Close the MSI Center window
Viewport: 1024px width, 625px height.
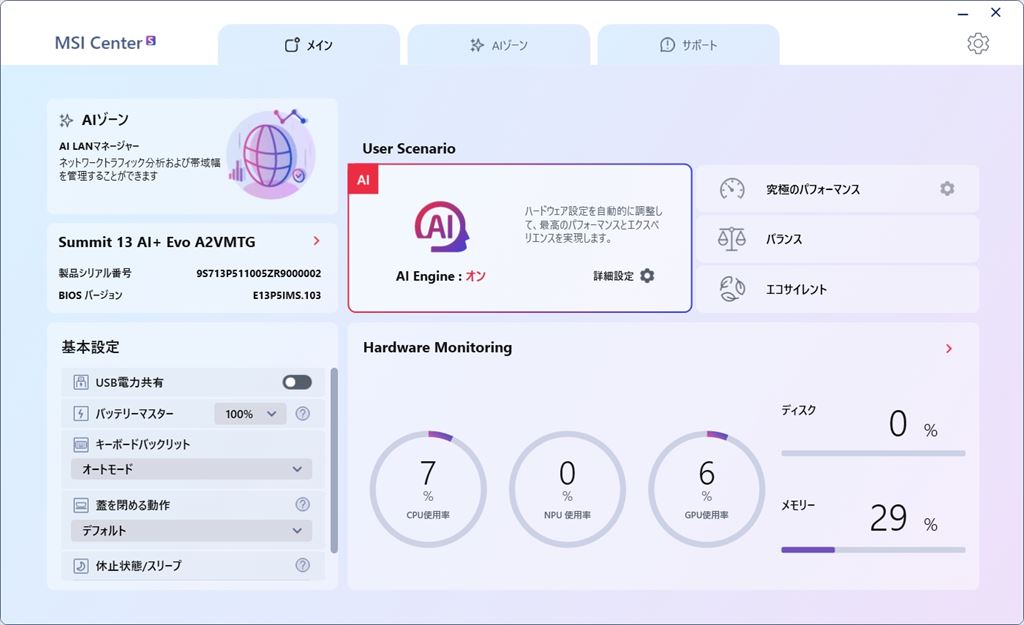996,12
